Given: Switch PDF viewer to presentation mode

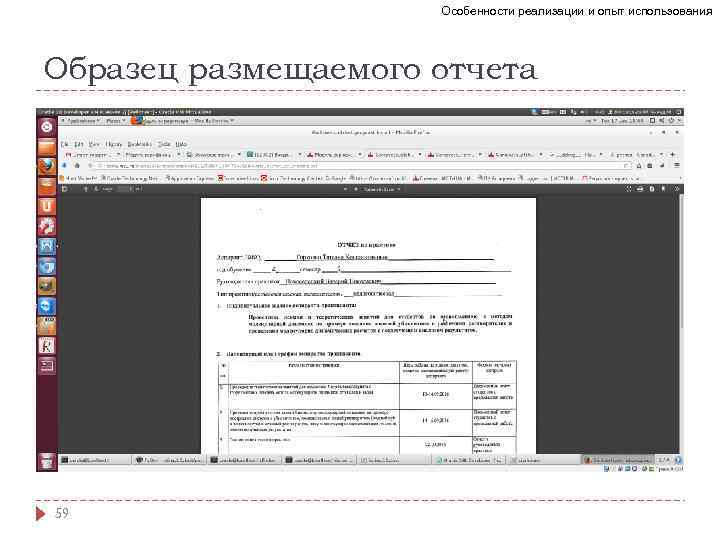Looking at the screenshot, I should point(629,189).
